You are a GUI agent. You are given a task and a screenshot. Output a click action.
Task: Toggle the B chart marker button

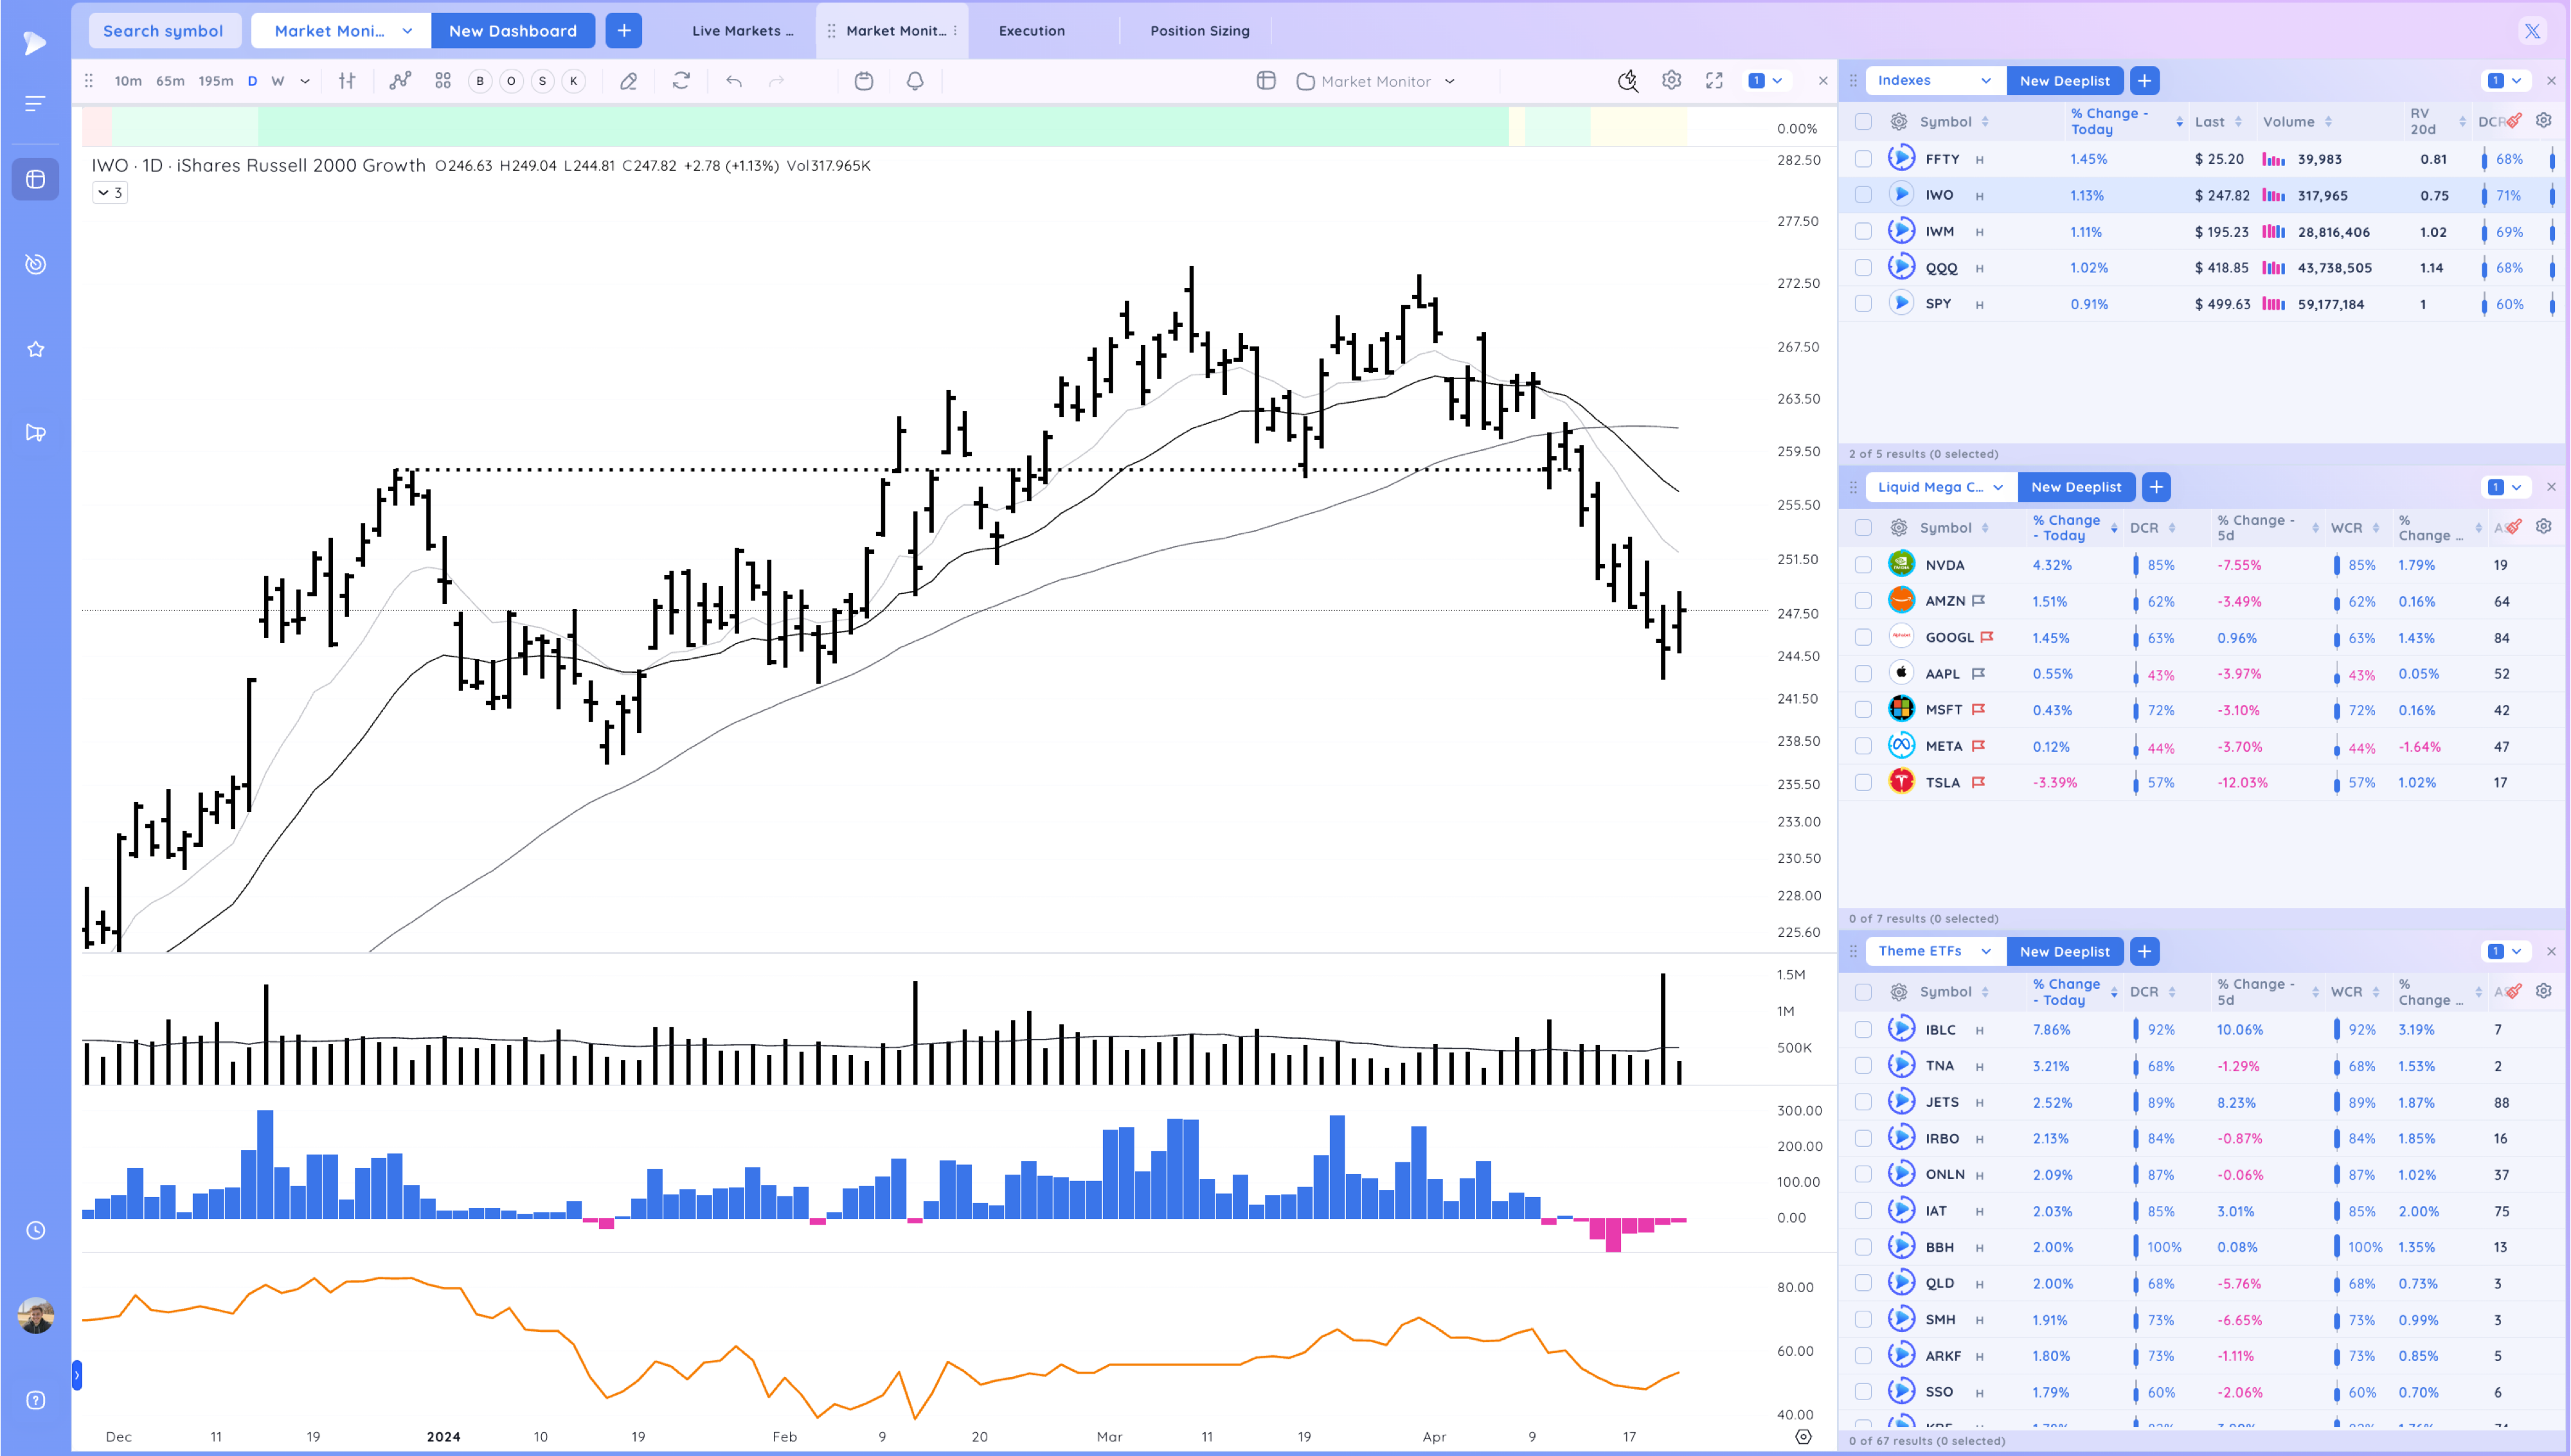click(480, 81)
